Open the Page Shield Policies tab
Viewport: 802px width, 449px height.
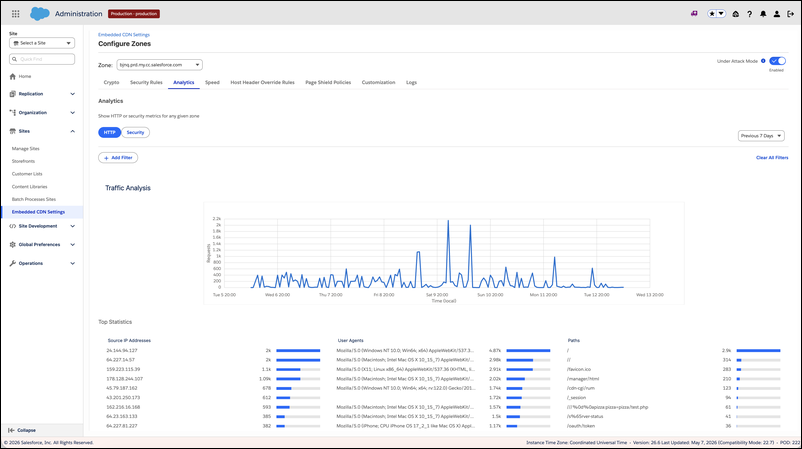pyautogui.click(x=328, y=82)
